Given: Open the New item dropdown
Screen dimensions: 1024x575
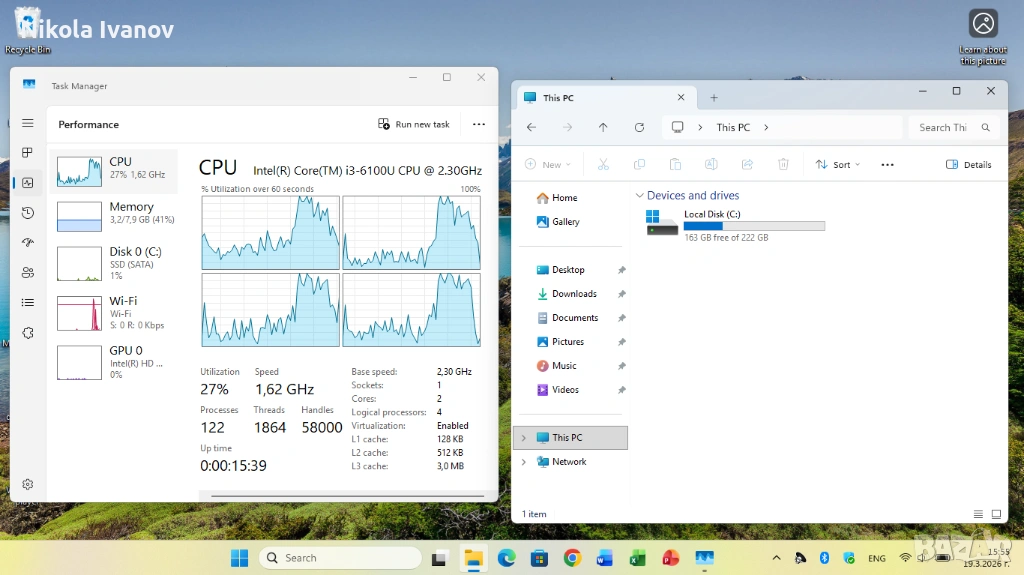Looking at the screenshot, I should [x=548, y=164].
